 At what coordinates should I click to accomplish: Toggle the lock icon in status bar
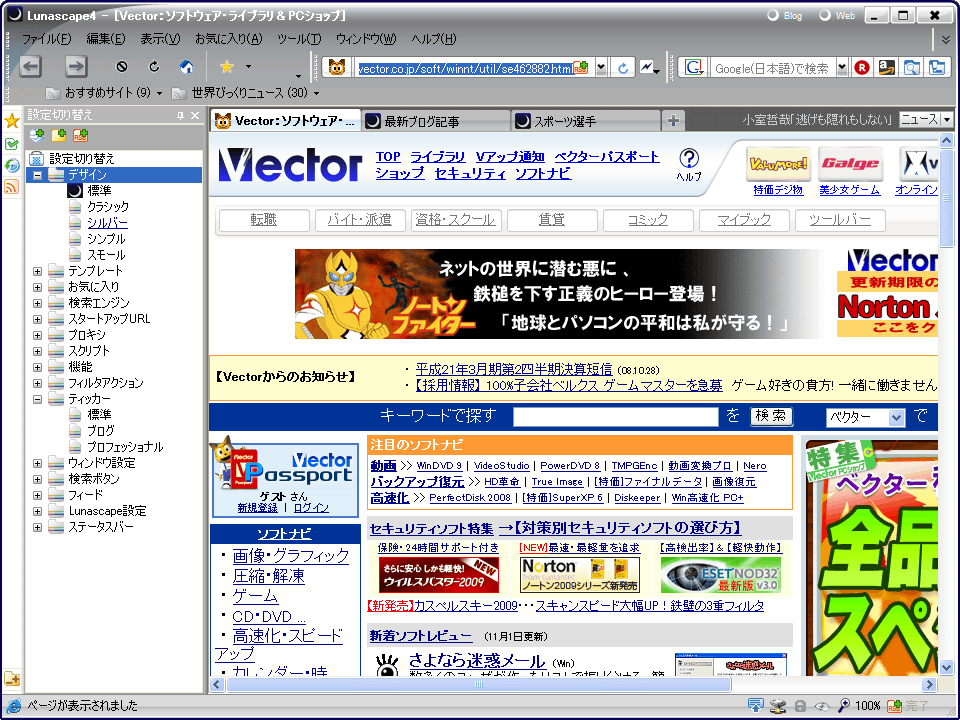coord(800,706)
